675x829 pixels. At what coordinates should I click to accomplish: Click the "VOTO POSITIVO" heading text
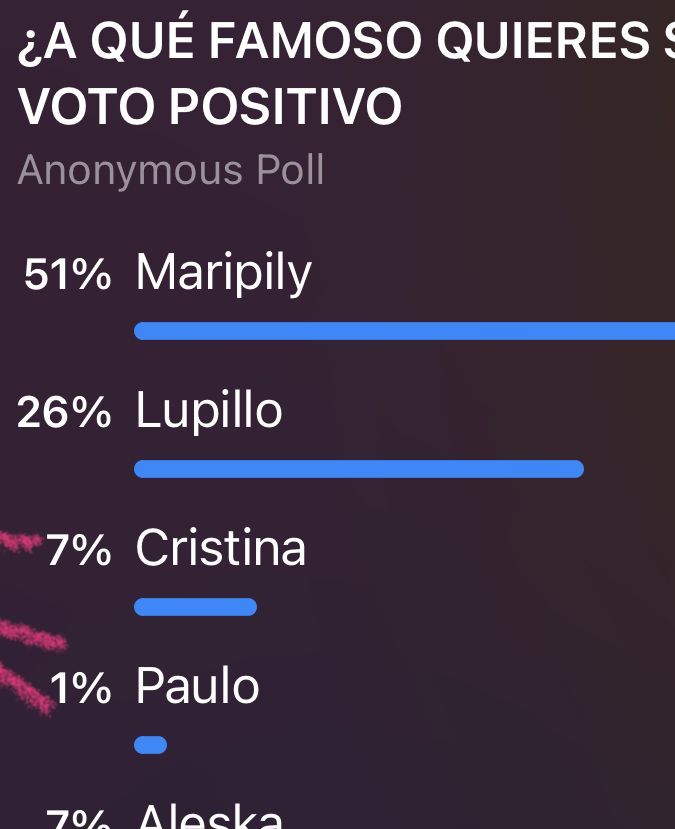pos(209,107)
